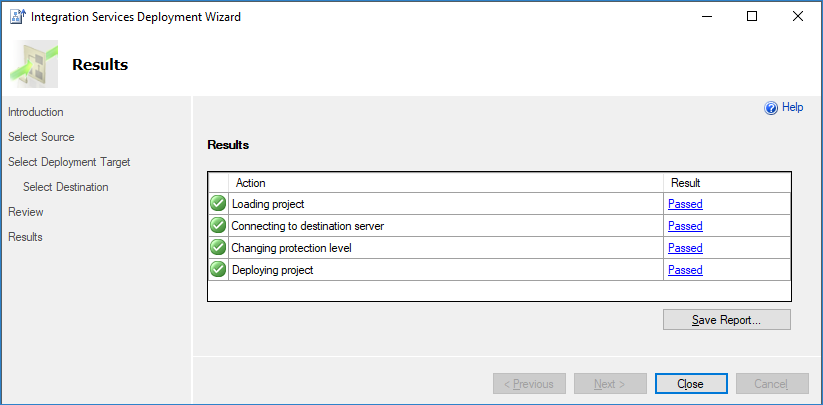View Passed result for Changing protection level
This screenshot has width=823, height=405.
tap(685, 248)
